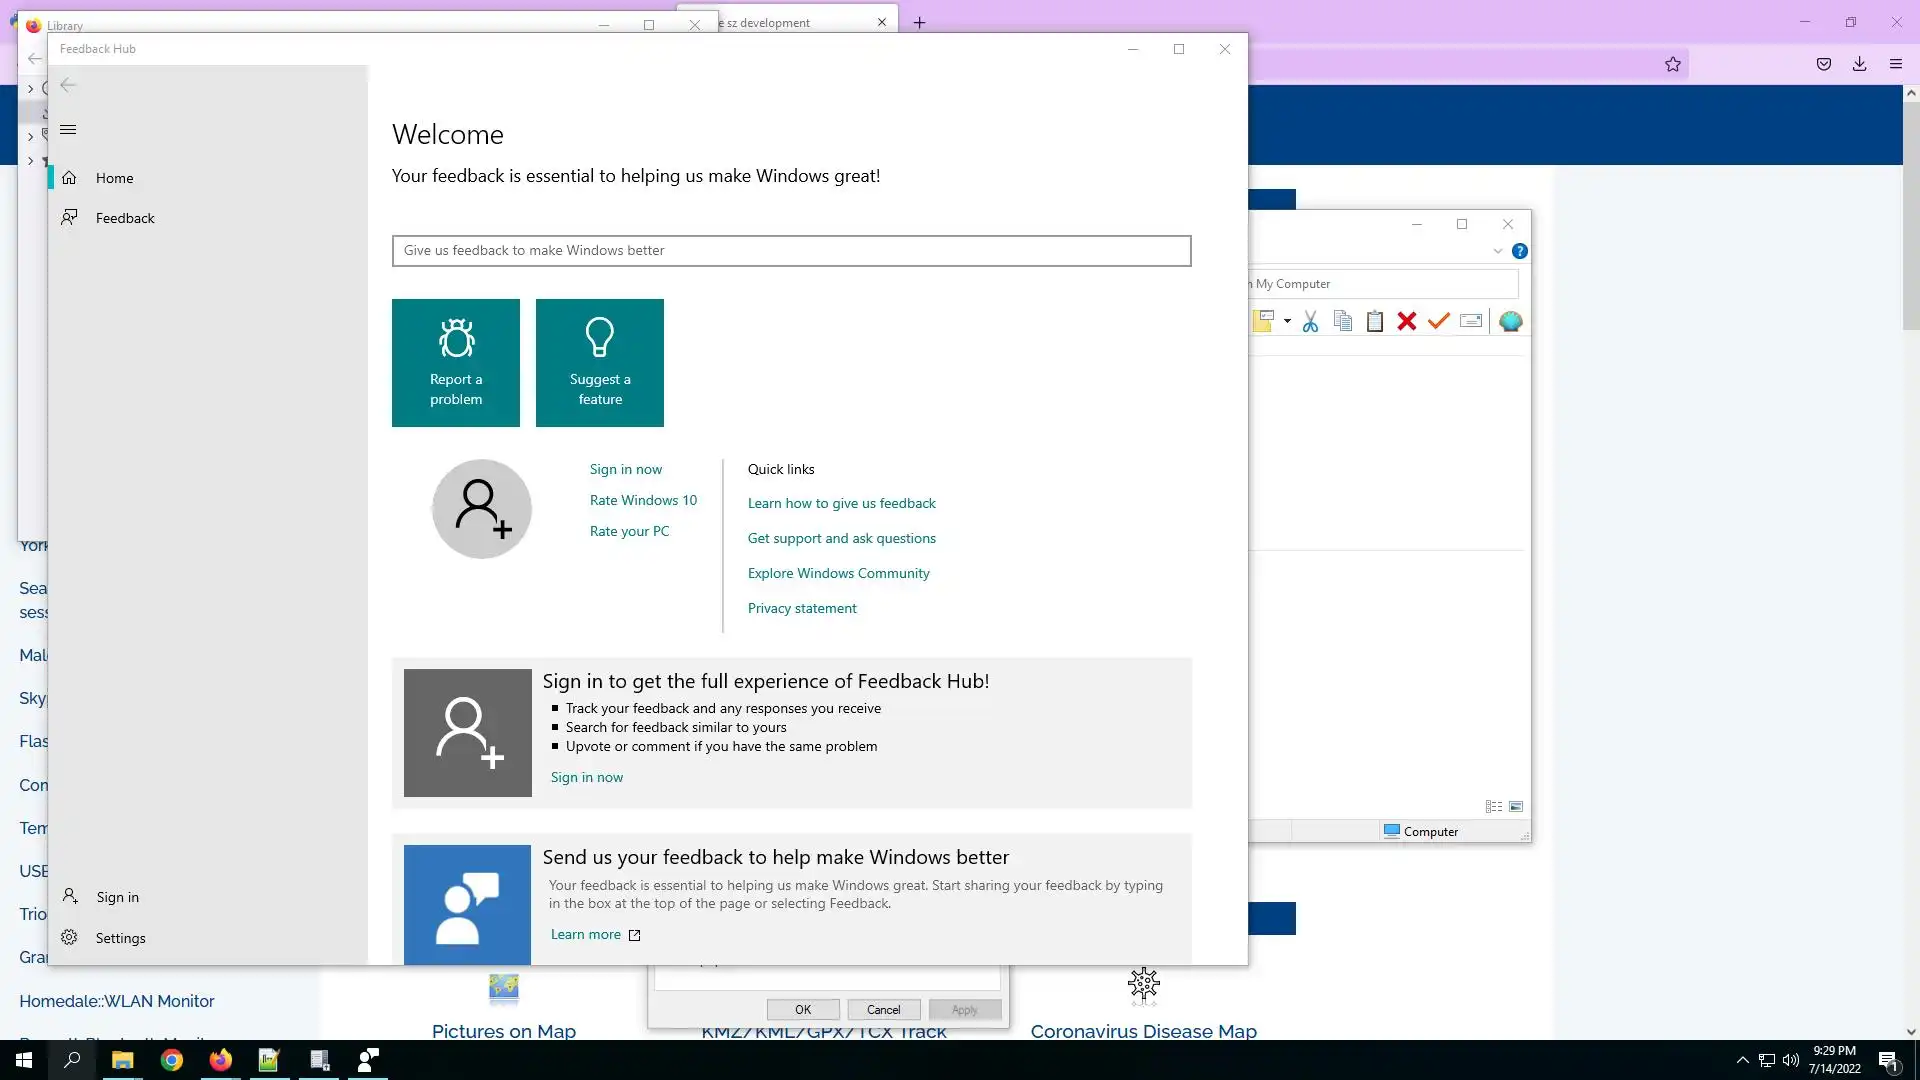
Task: Select Home in the sidebar
Action: click(114, 178)
